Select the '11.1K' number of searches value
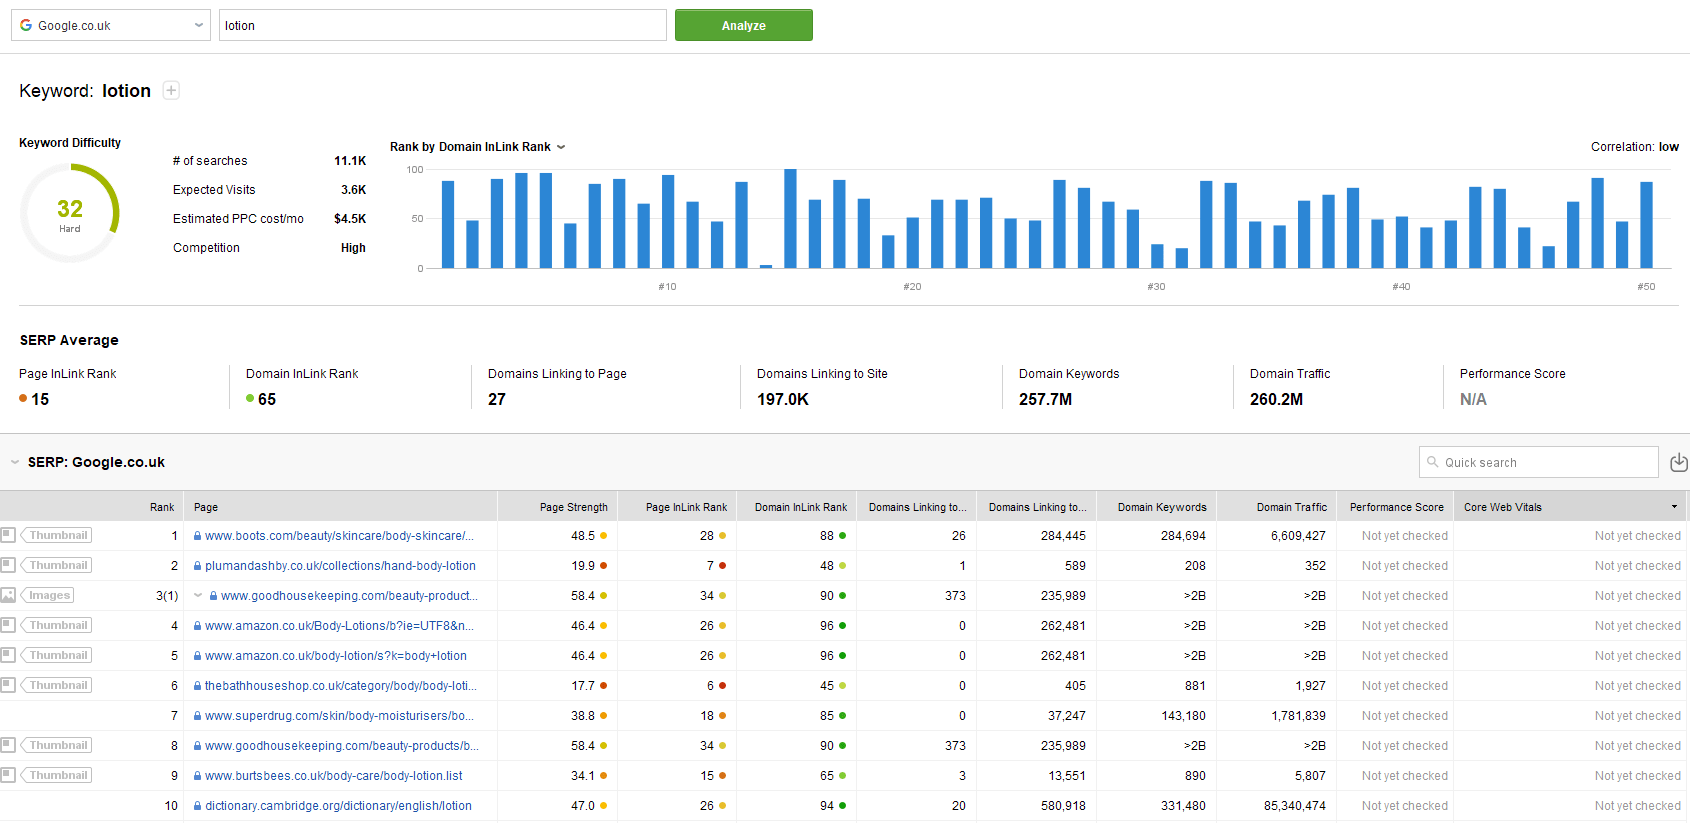This screenshot has width=1690, height=823. click(x=350, y=161)
